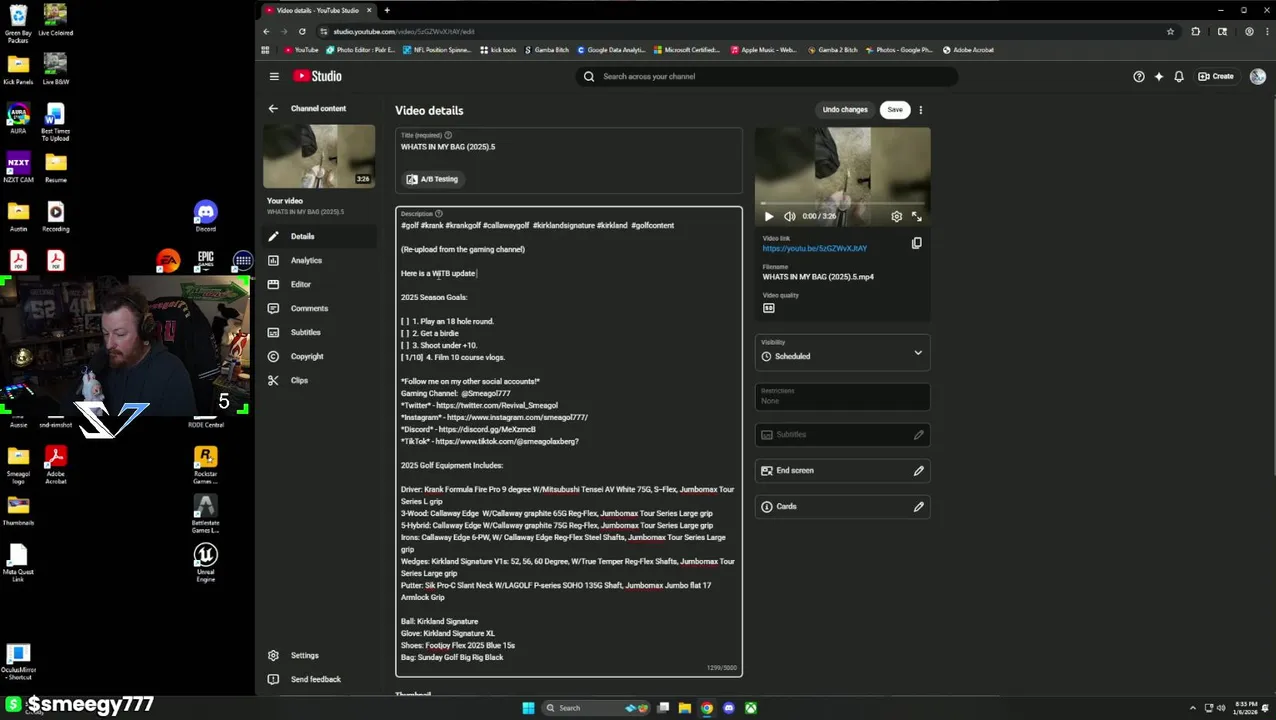1276x720 pixels.
Task: Open the Subtitles sidebar tab
Action: (319, 332)
